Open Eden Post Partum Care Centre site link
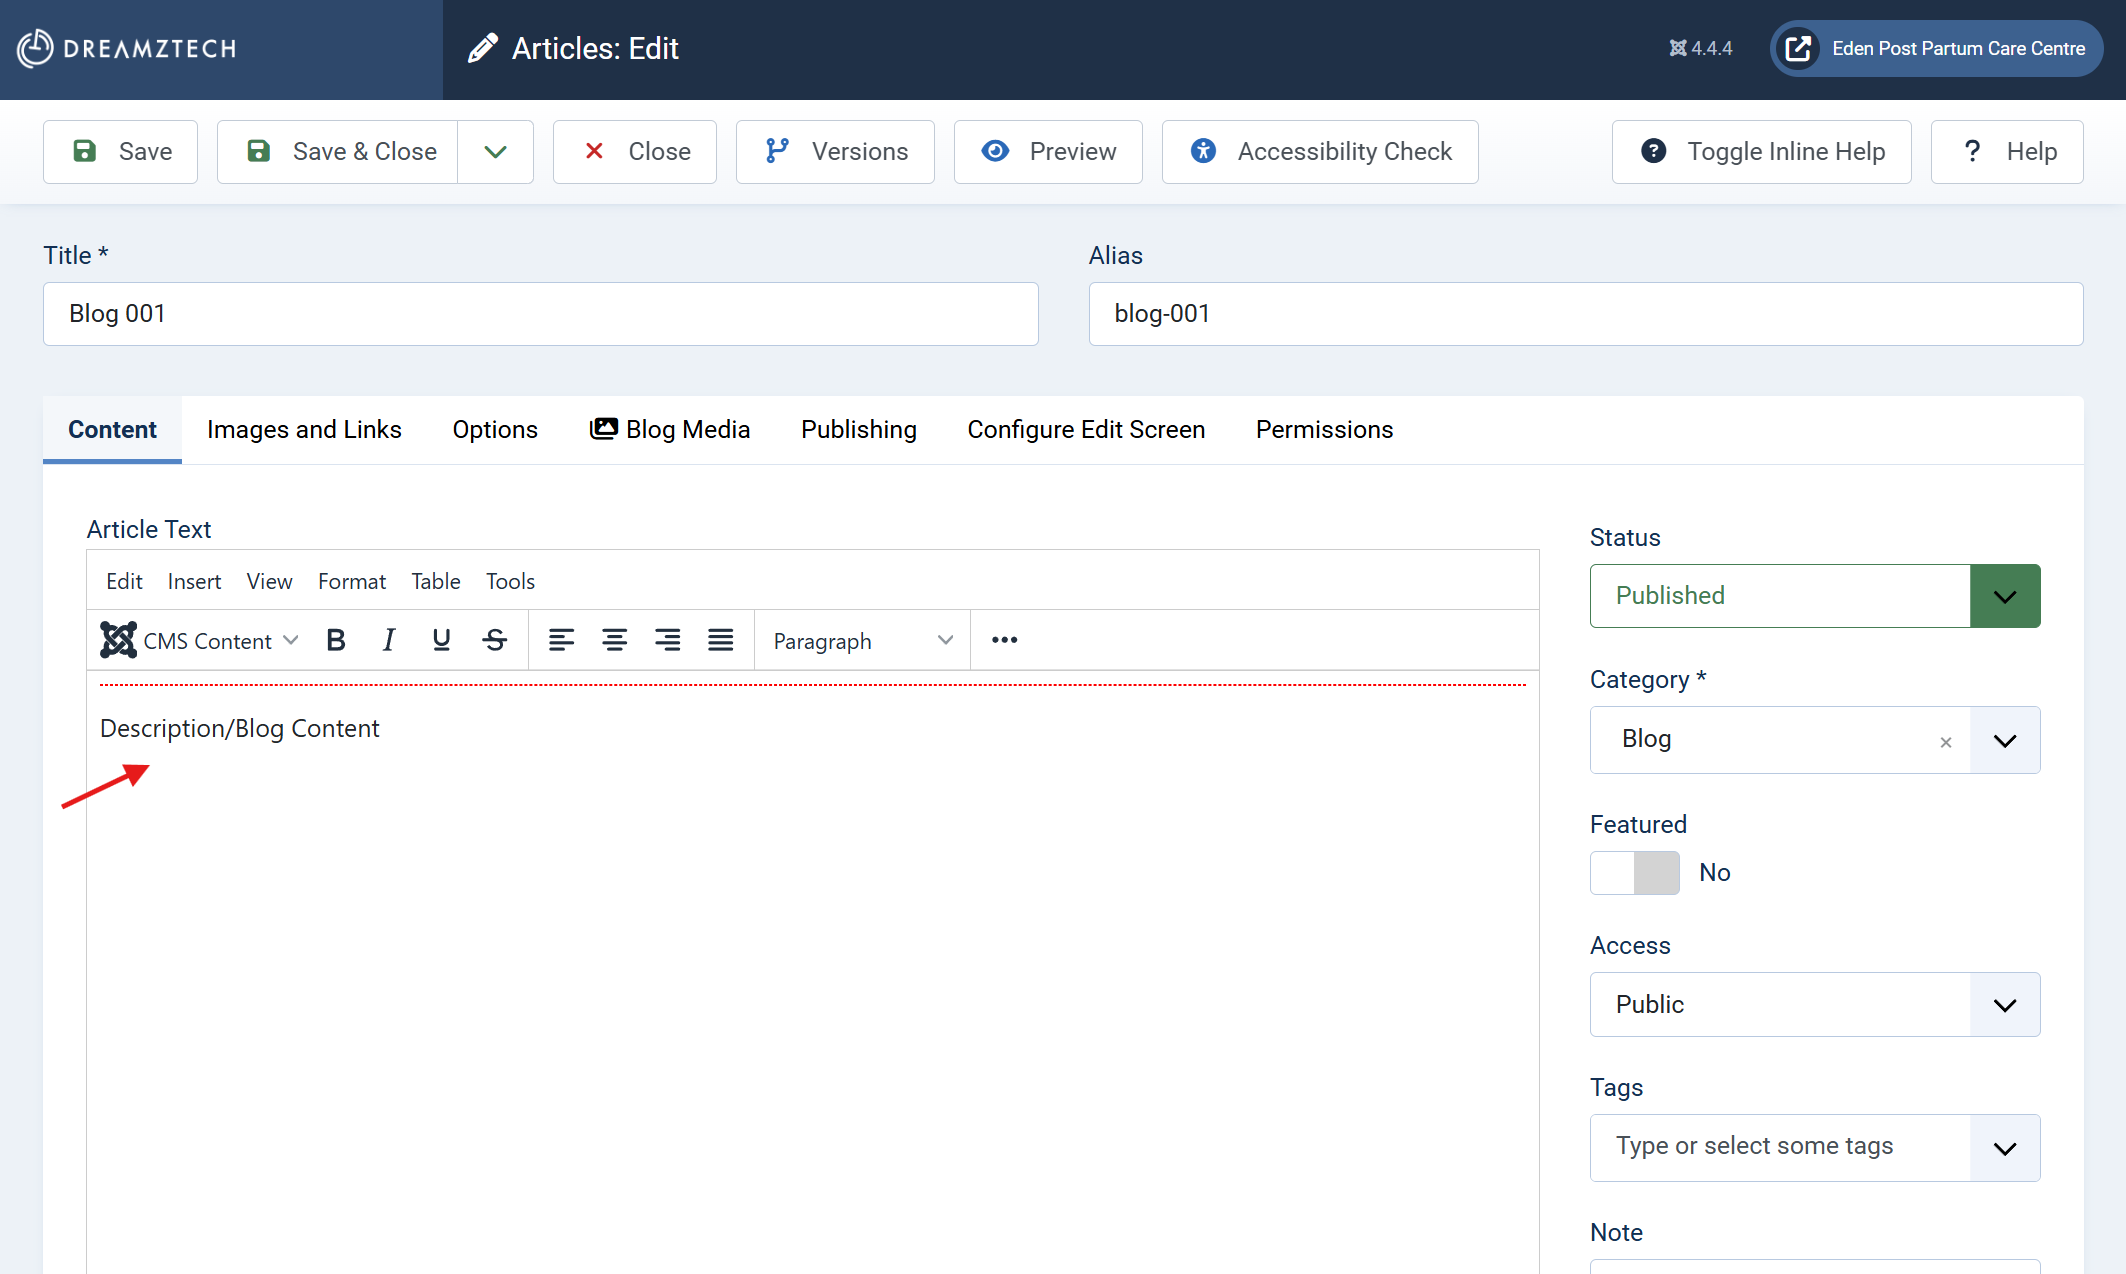 [1936, 48]
